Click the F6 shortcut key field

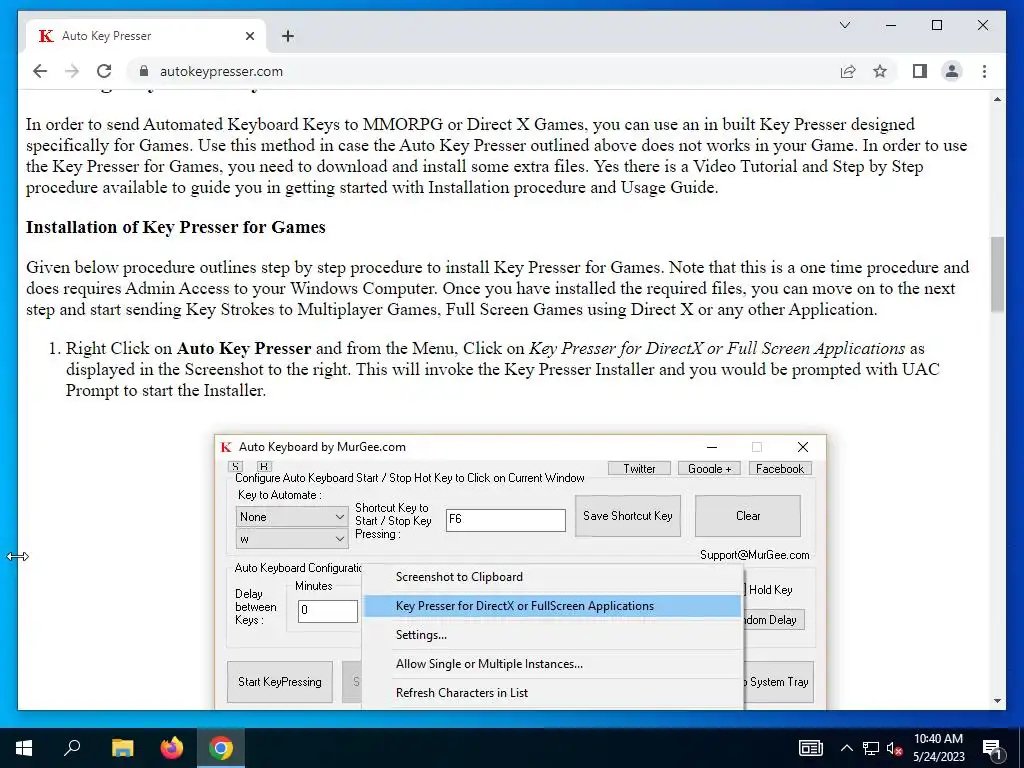click(505, 520)
